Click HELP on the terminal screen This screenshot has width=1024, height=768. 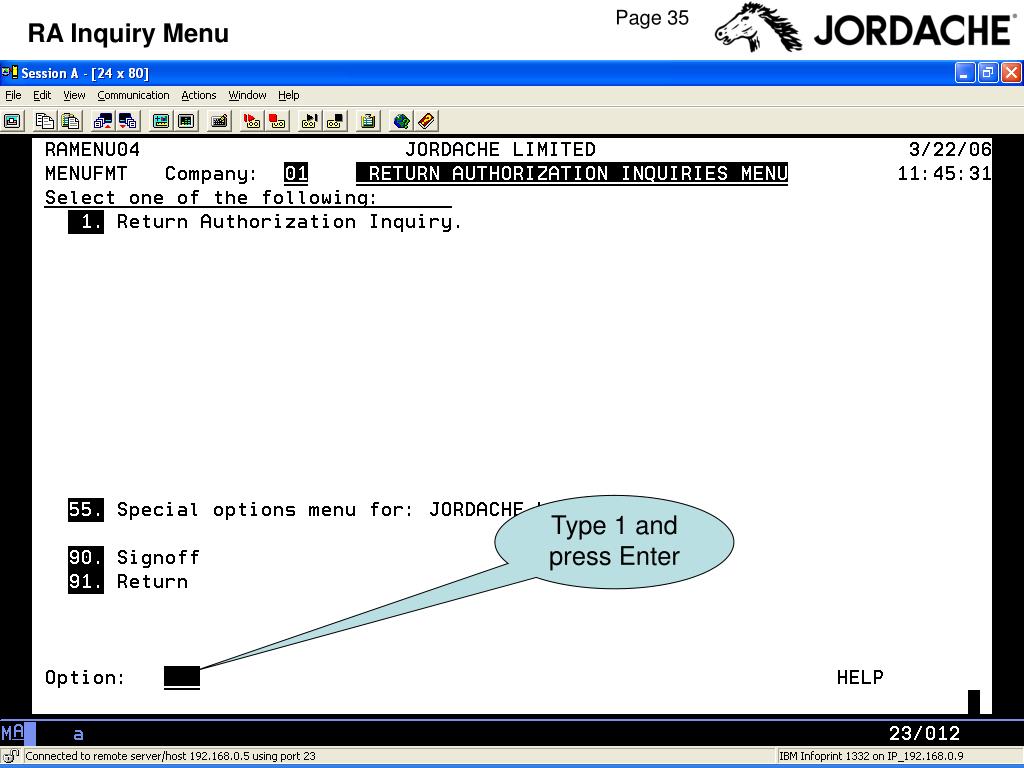[x=859, y=677]
